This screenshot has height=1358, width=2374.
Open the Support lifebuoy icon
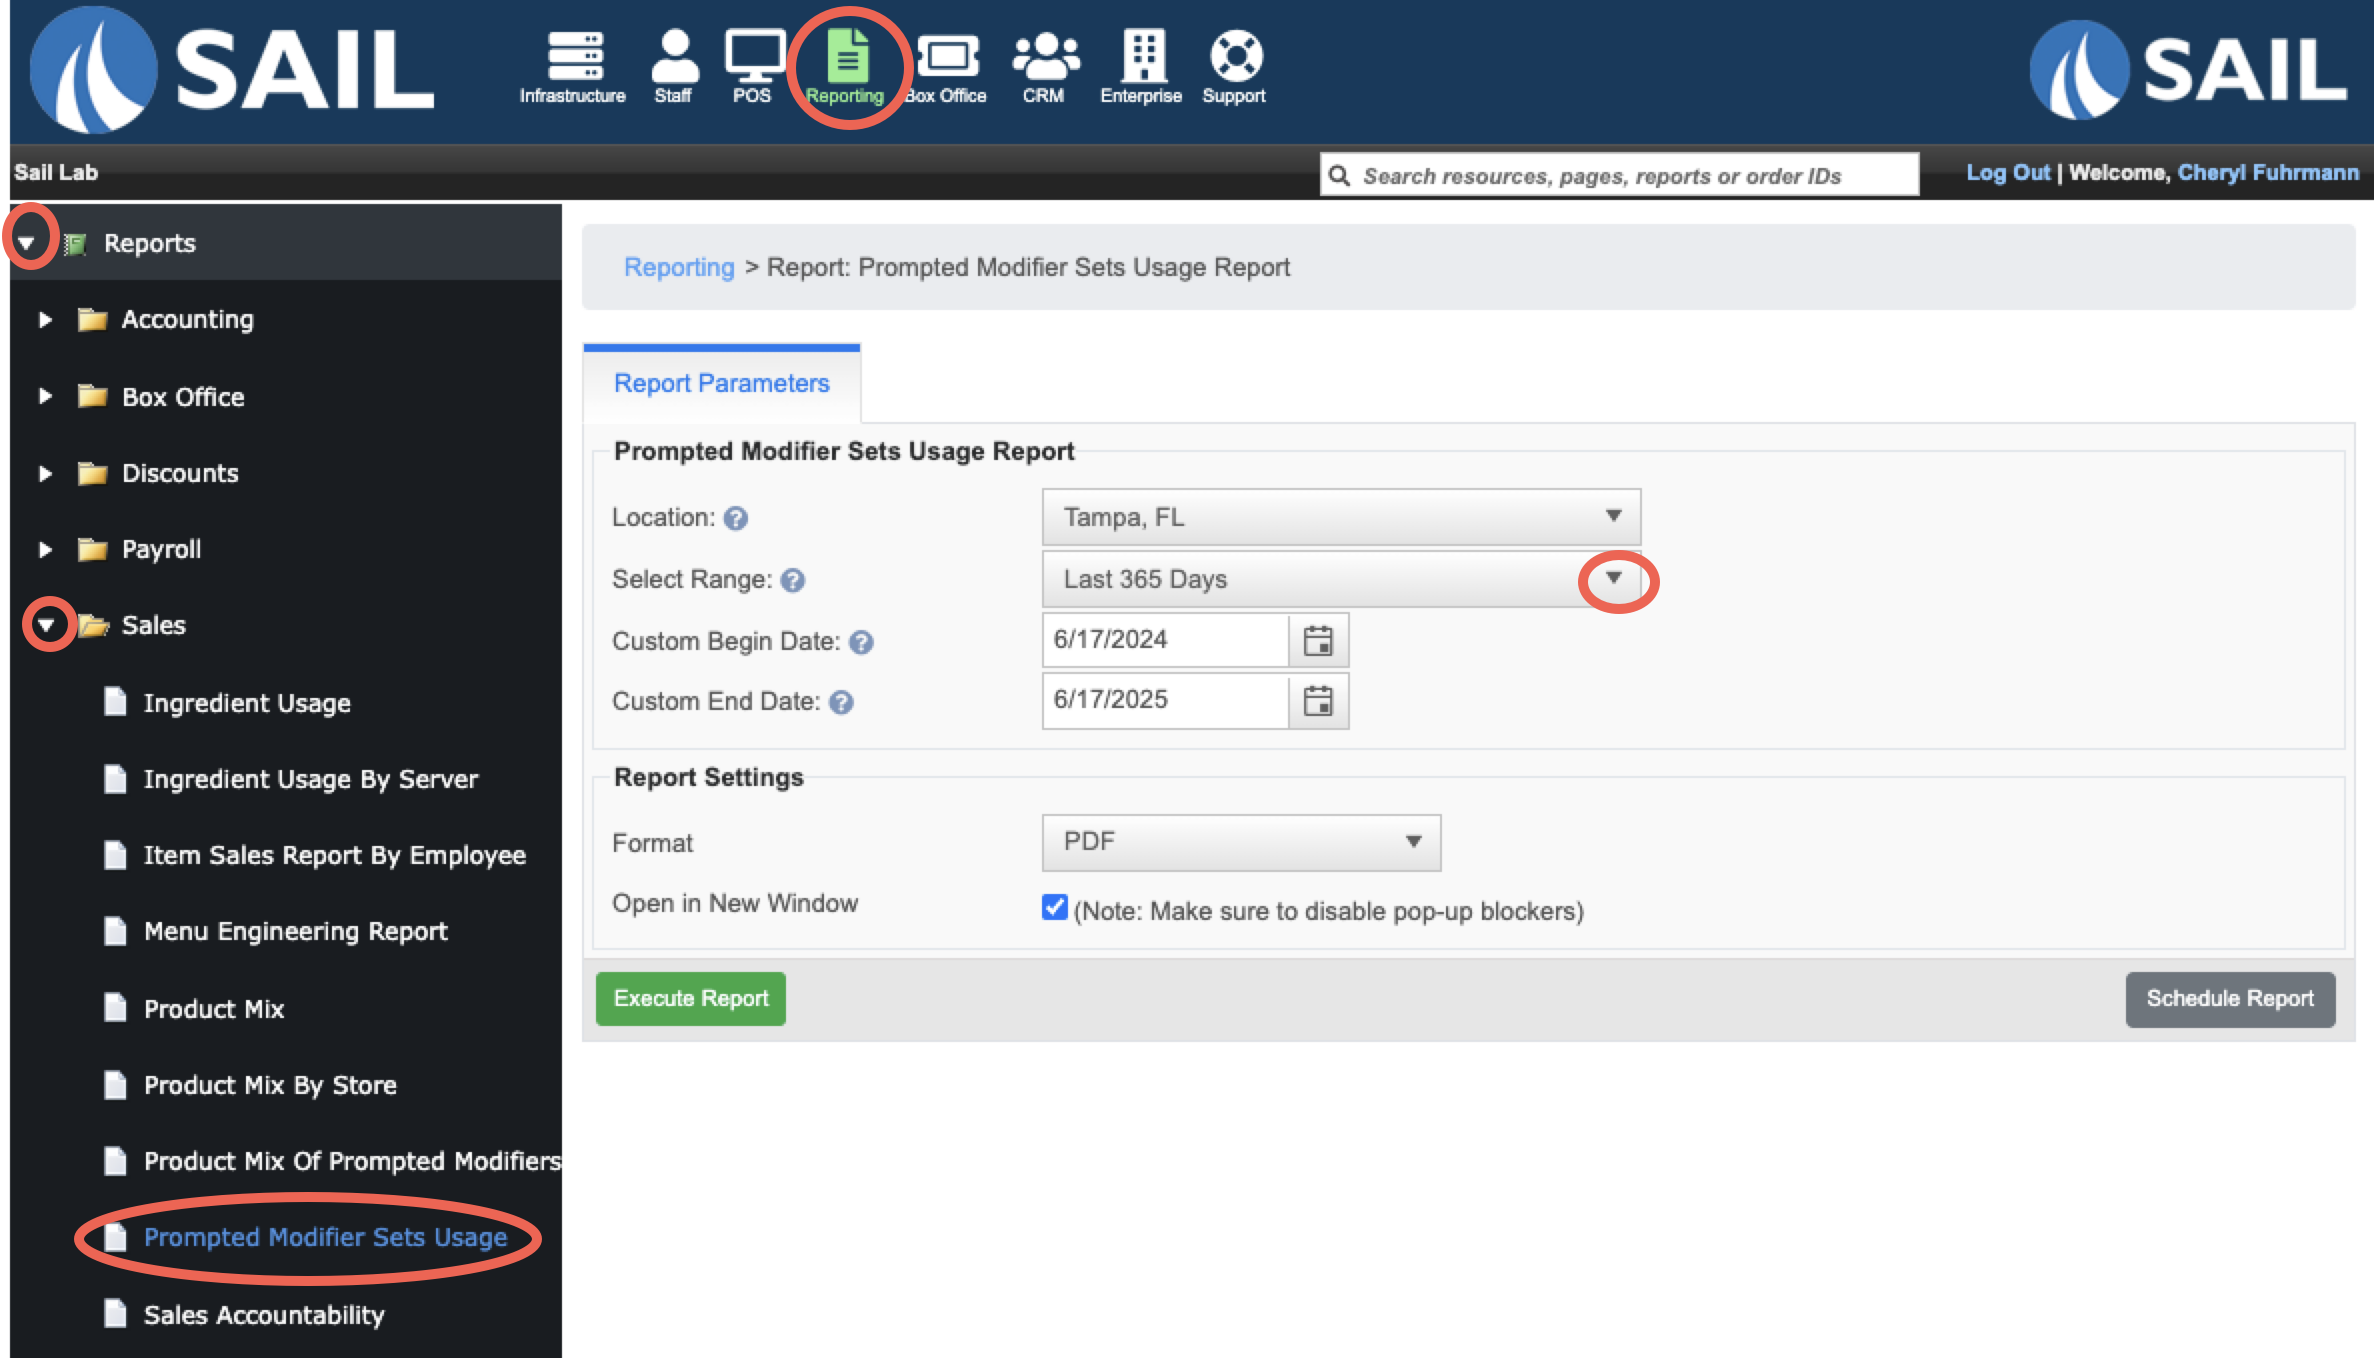(x=1235, y=58)
